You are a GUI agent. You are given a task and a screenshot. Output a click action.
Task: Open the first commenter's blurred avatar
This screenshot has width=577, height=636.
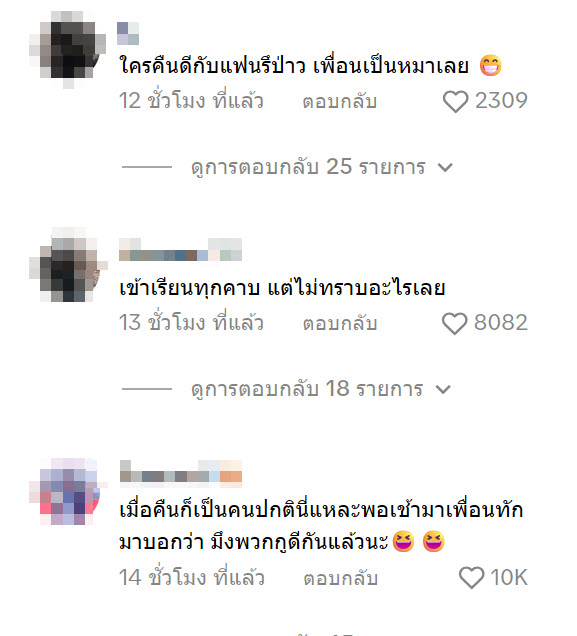click(67, 49)
